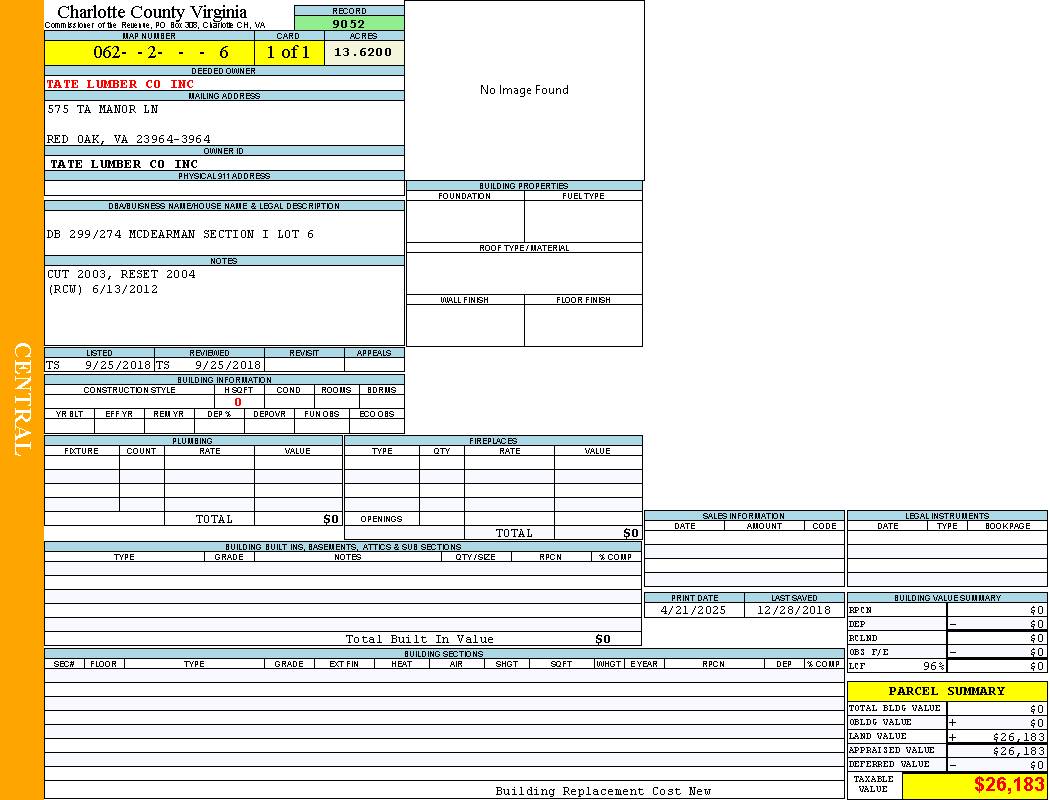1050x800 pixels.
Task: Click the last saved date 12/28/2018
Action: pyautogui.click(x=793, y=610)
